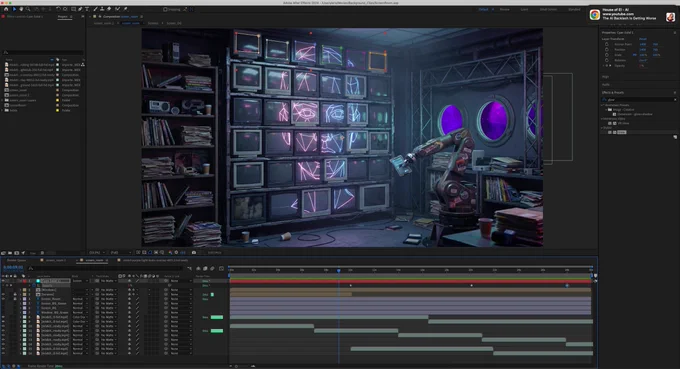Select the Rotation tool in toolbar
The height and width of the screenshot is (369, 680).
pos(58,9)
